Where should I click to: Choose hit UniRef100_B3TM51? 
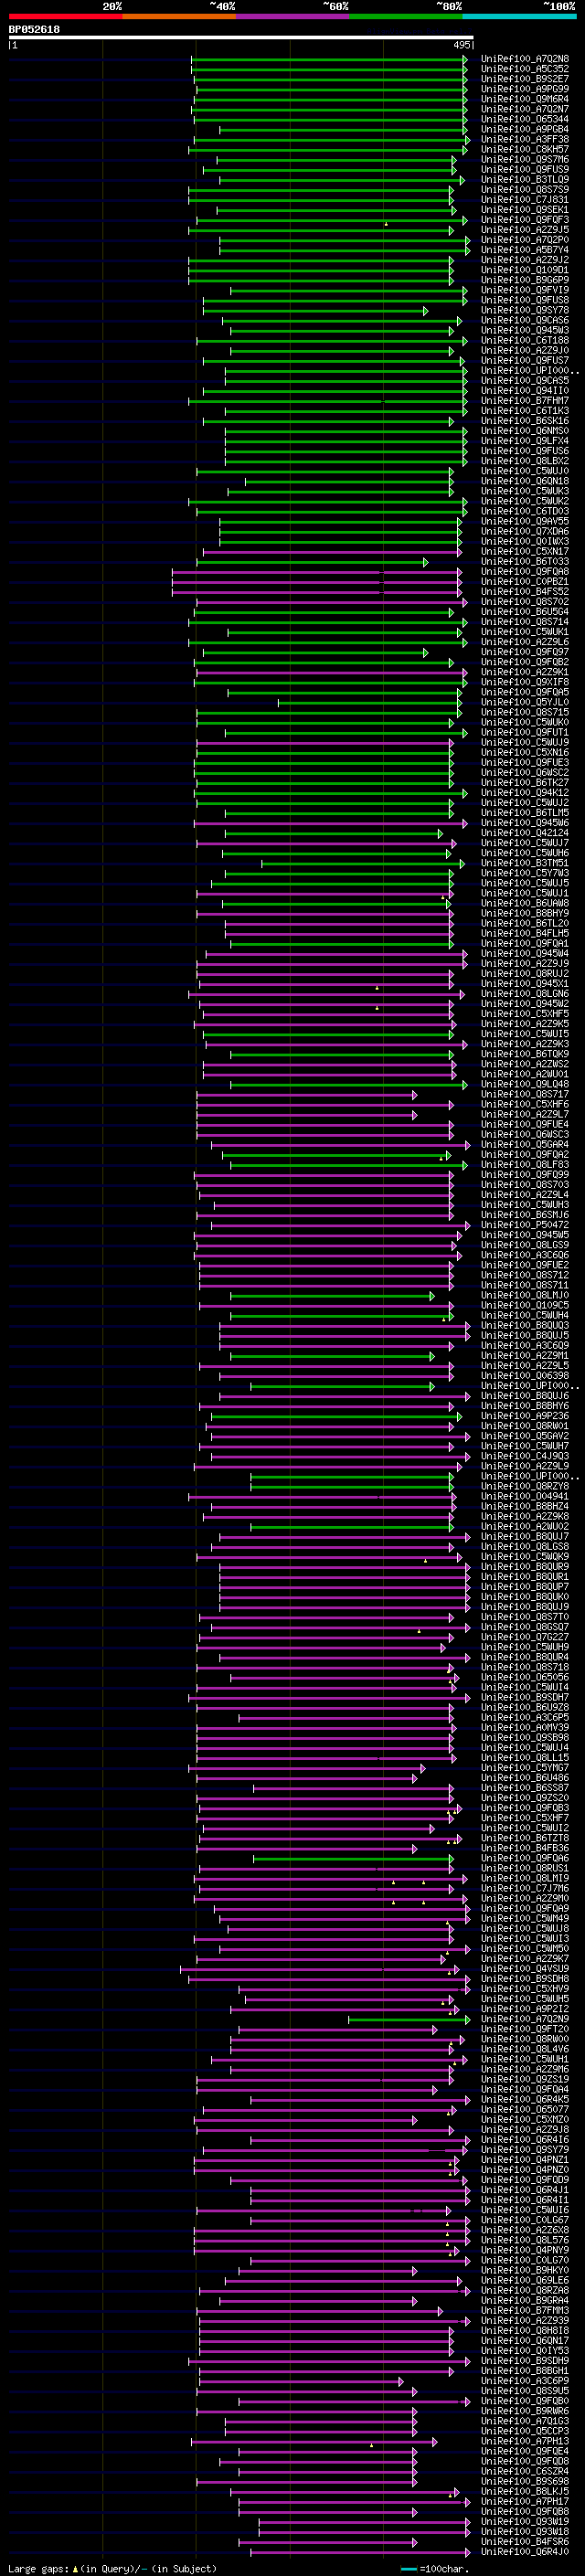pyautogui.click(x=525, y=863)
